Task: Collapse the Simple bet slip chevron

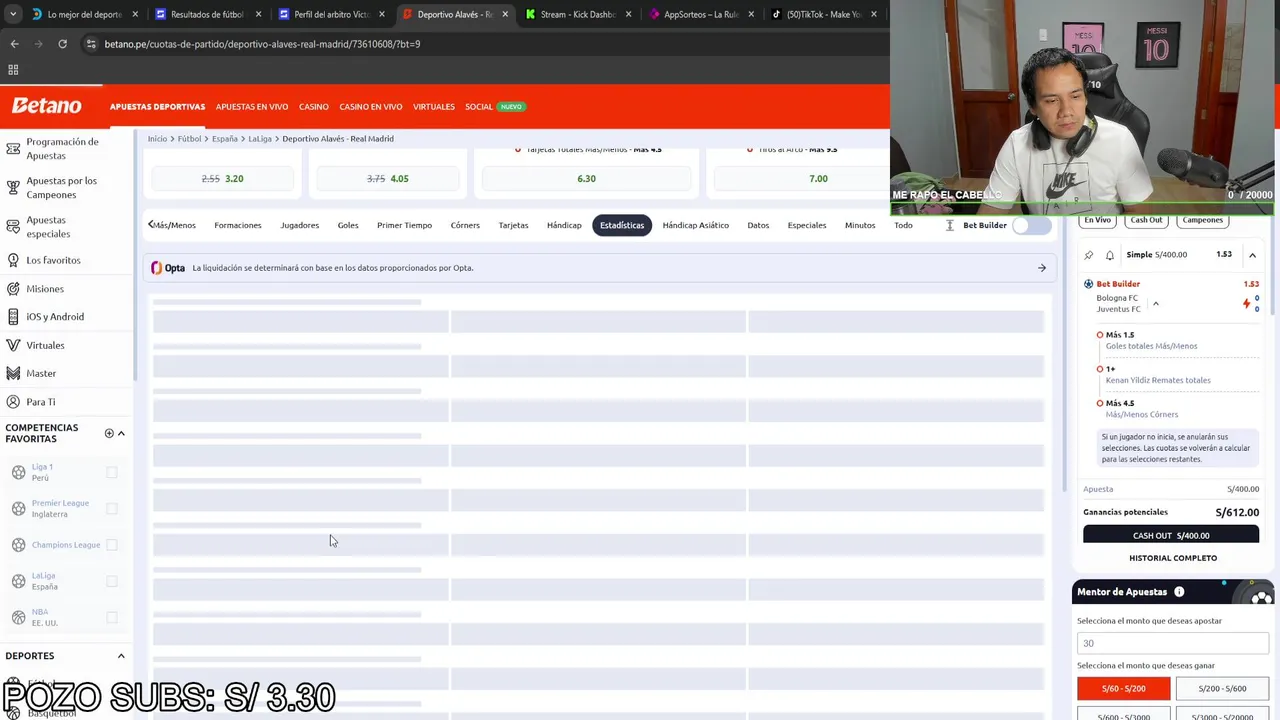Action: tap(1252, 255)
